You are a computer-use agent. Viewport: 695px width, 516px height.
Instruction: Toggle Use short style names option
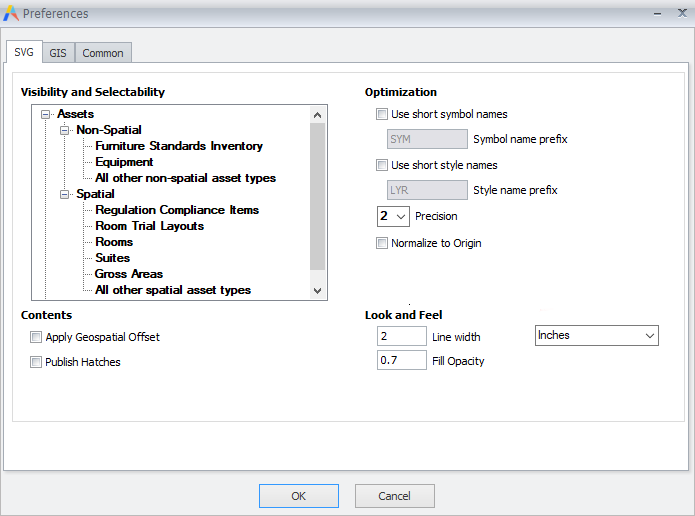point(382,165)
